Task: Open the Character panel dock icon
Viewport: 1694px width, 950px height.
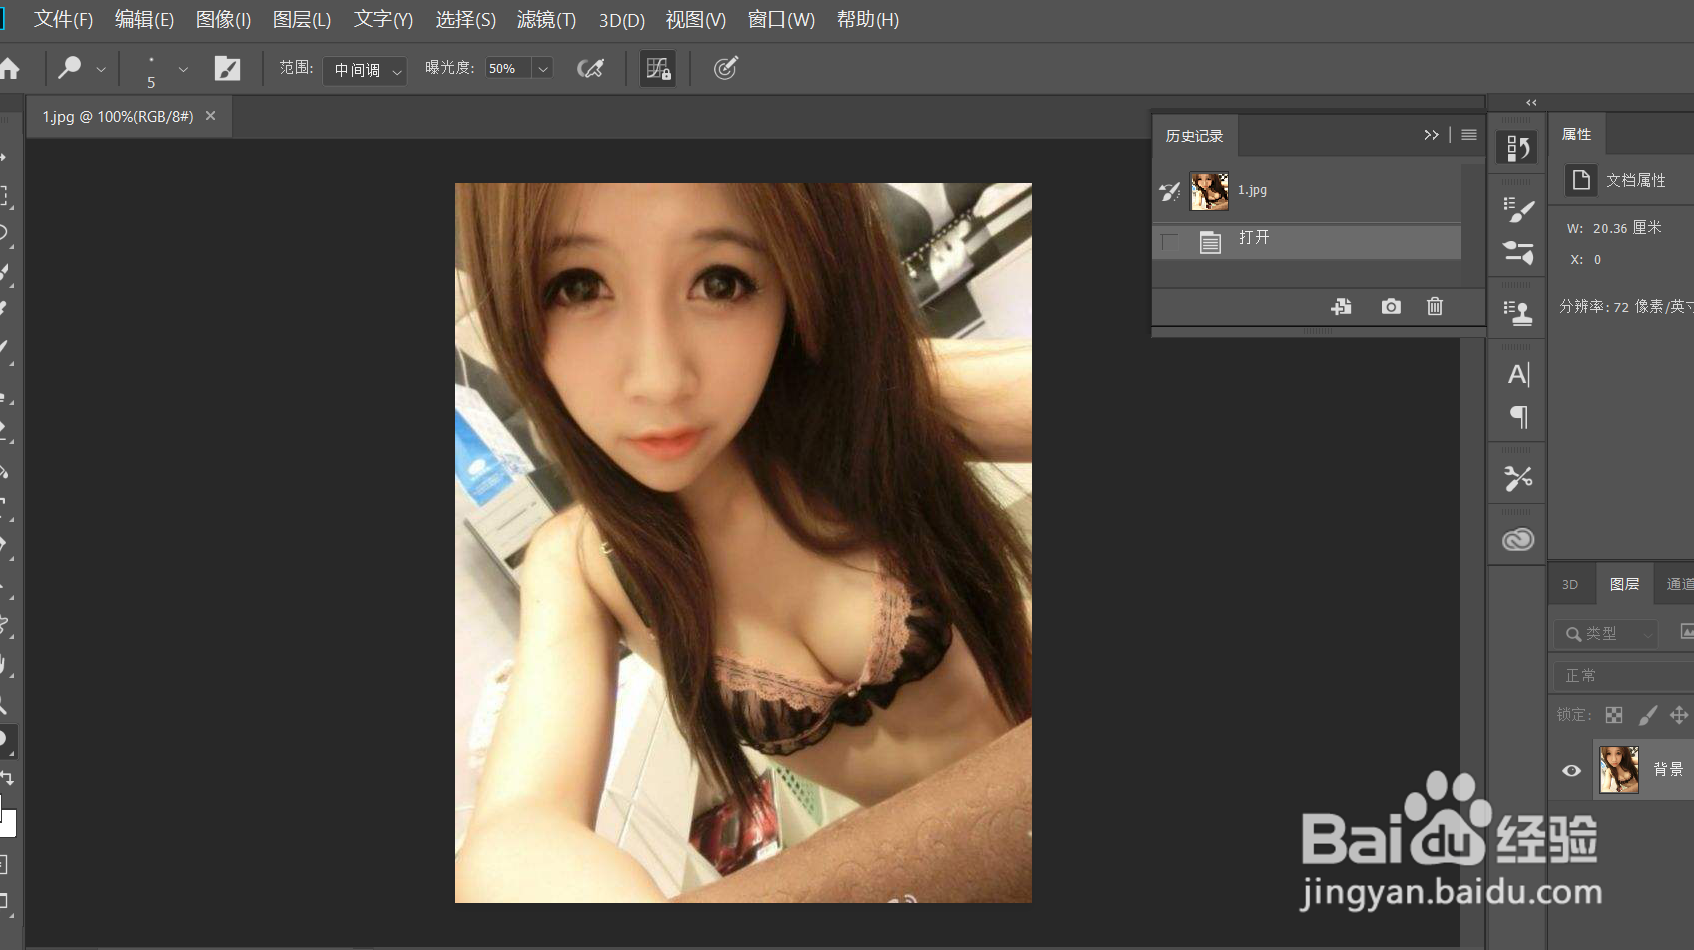Action: [x=1518, y=375]
